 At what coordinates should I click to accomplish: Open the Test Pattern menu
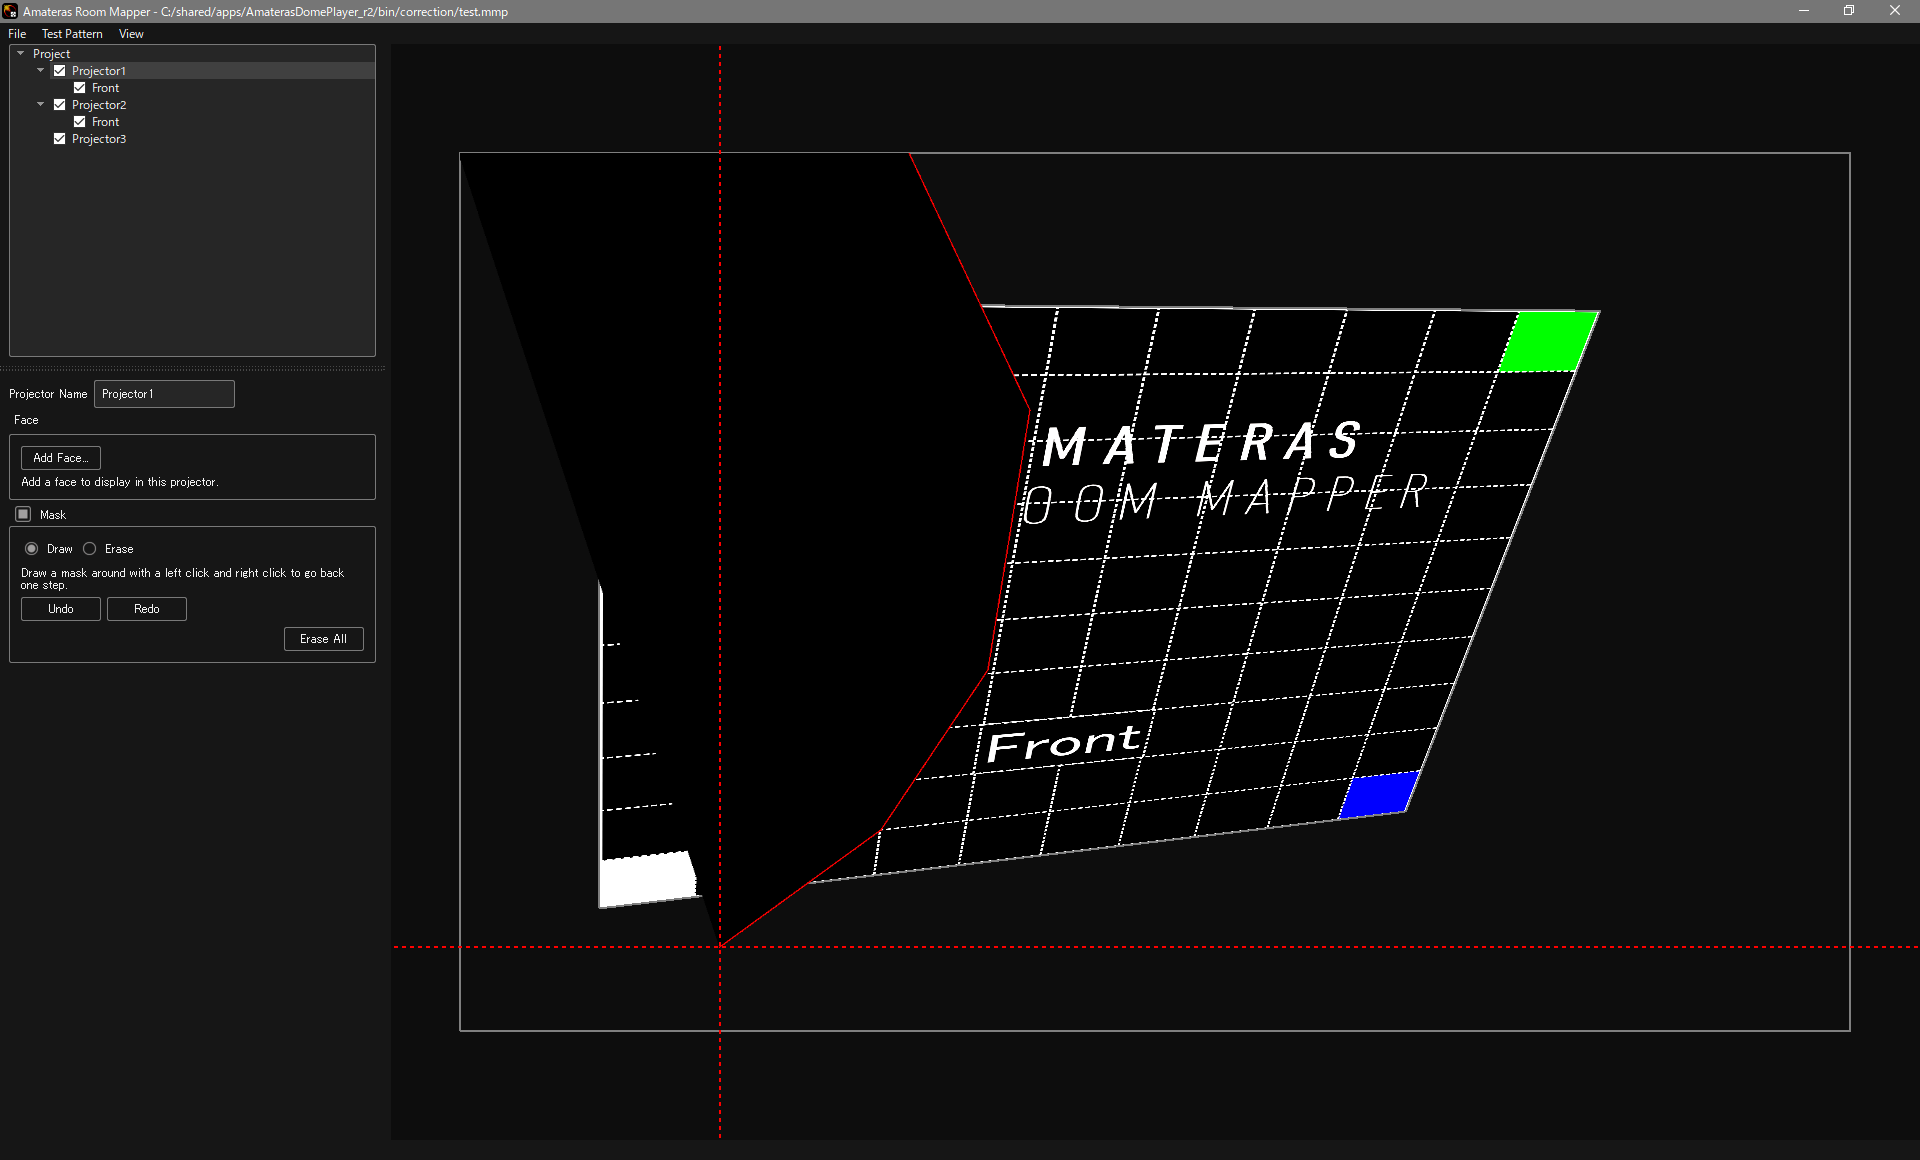[x=72, y=34]
